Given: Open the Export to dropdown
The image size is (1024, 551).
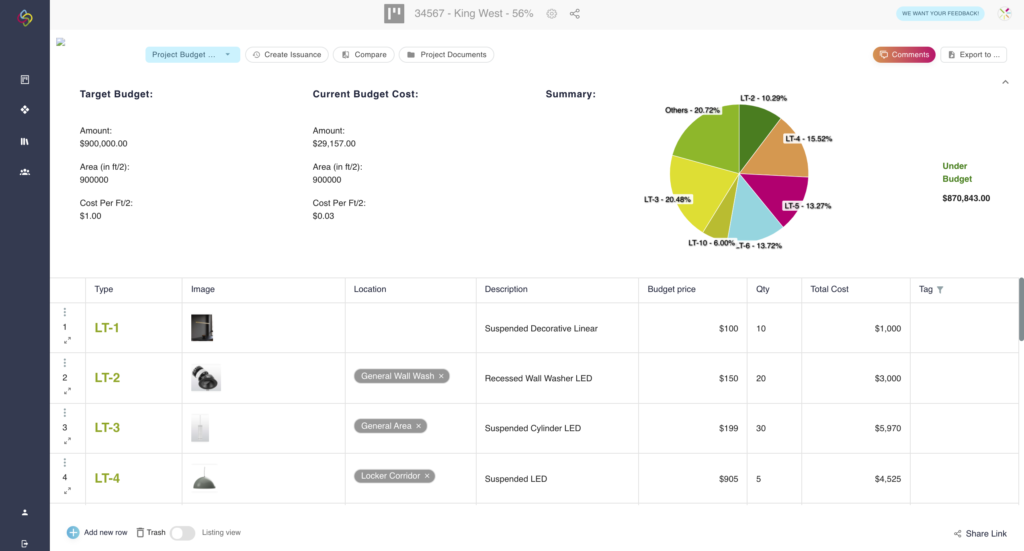Looking at the screenshot, I should click(x=973, y=55).
